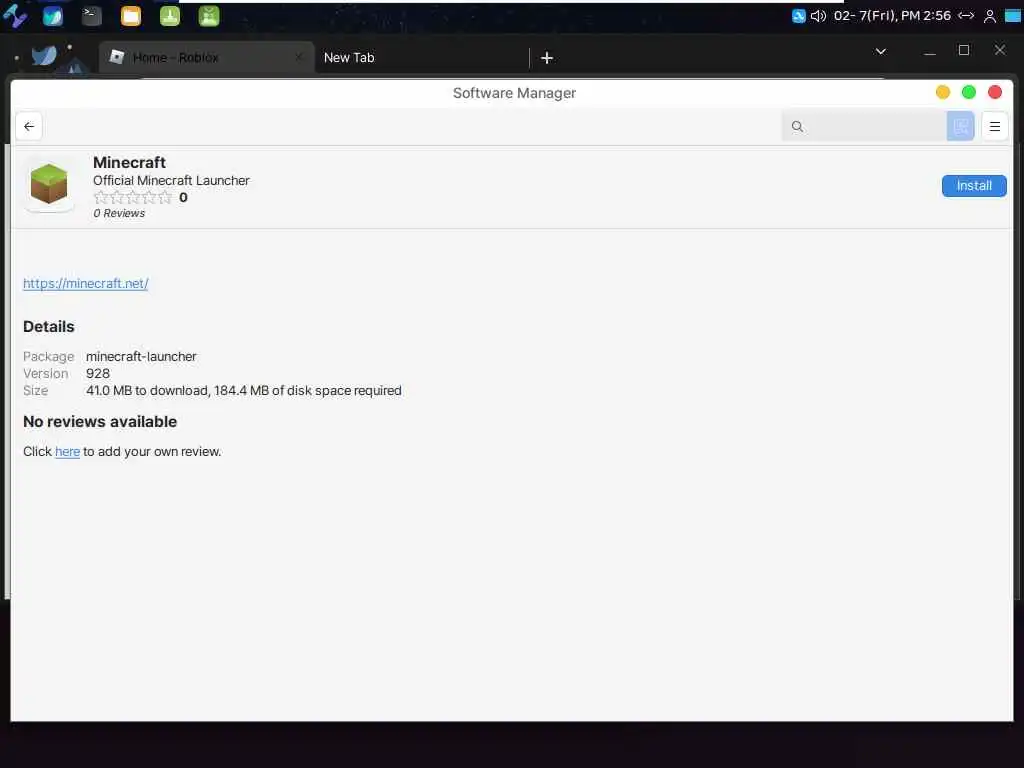Close the Home - Roblox tab
The height and width of the screenshot is (768, 1024).
(x=298, y=57)
